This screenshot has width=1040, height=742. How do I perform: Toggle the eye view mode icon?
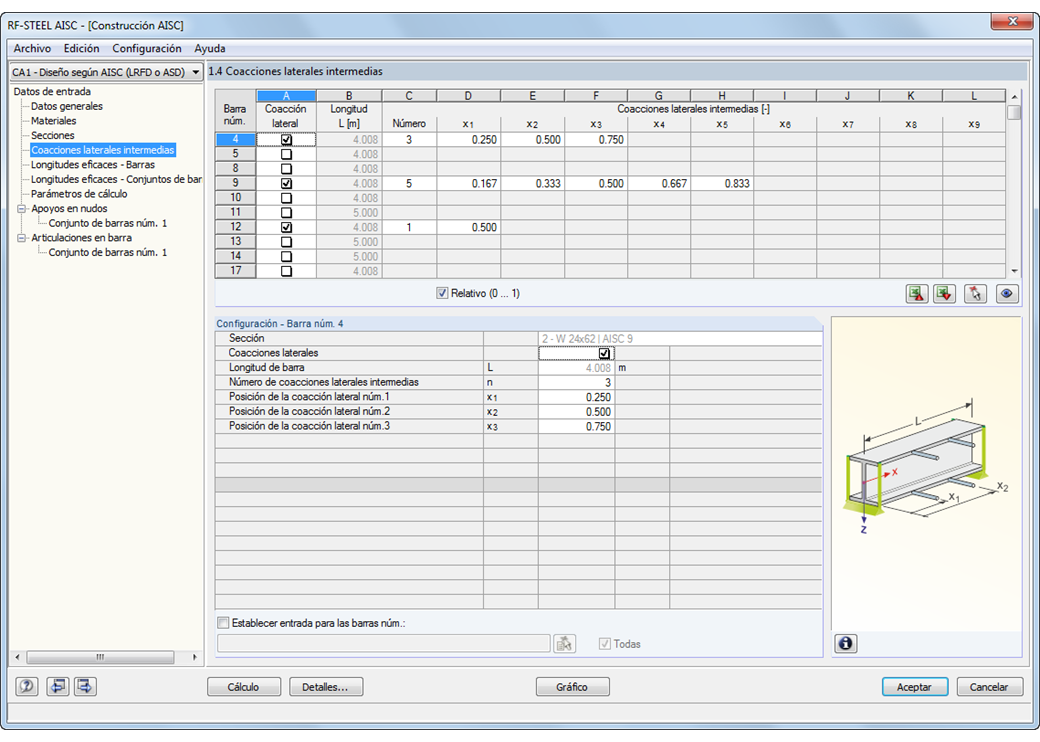pyautogui.click(x=1006, y=294)
